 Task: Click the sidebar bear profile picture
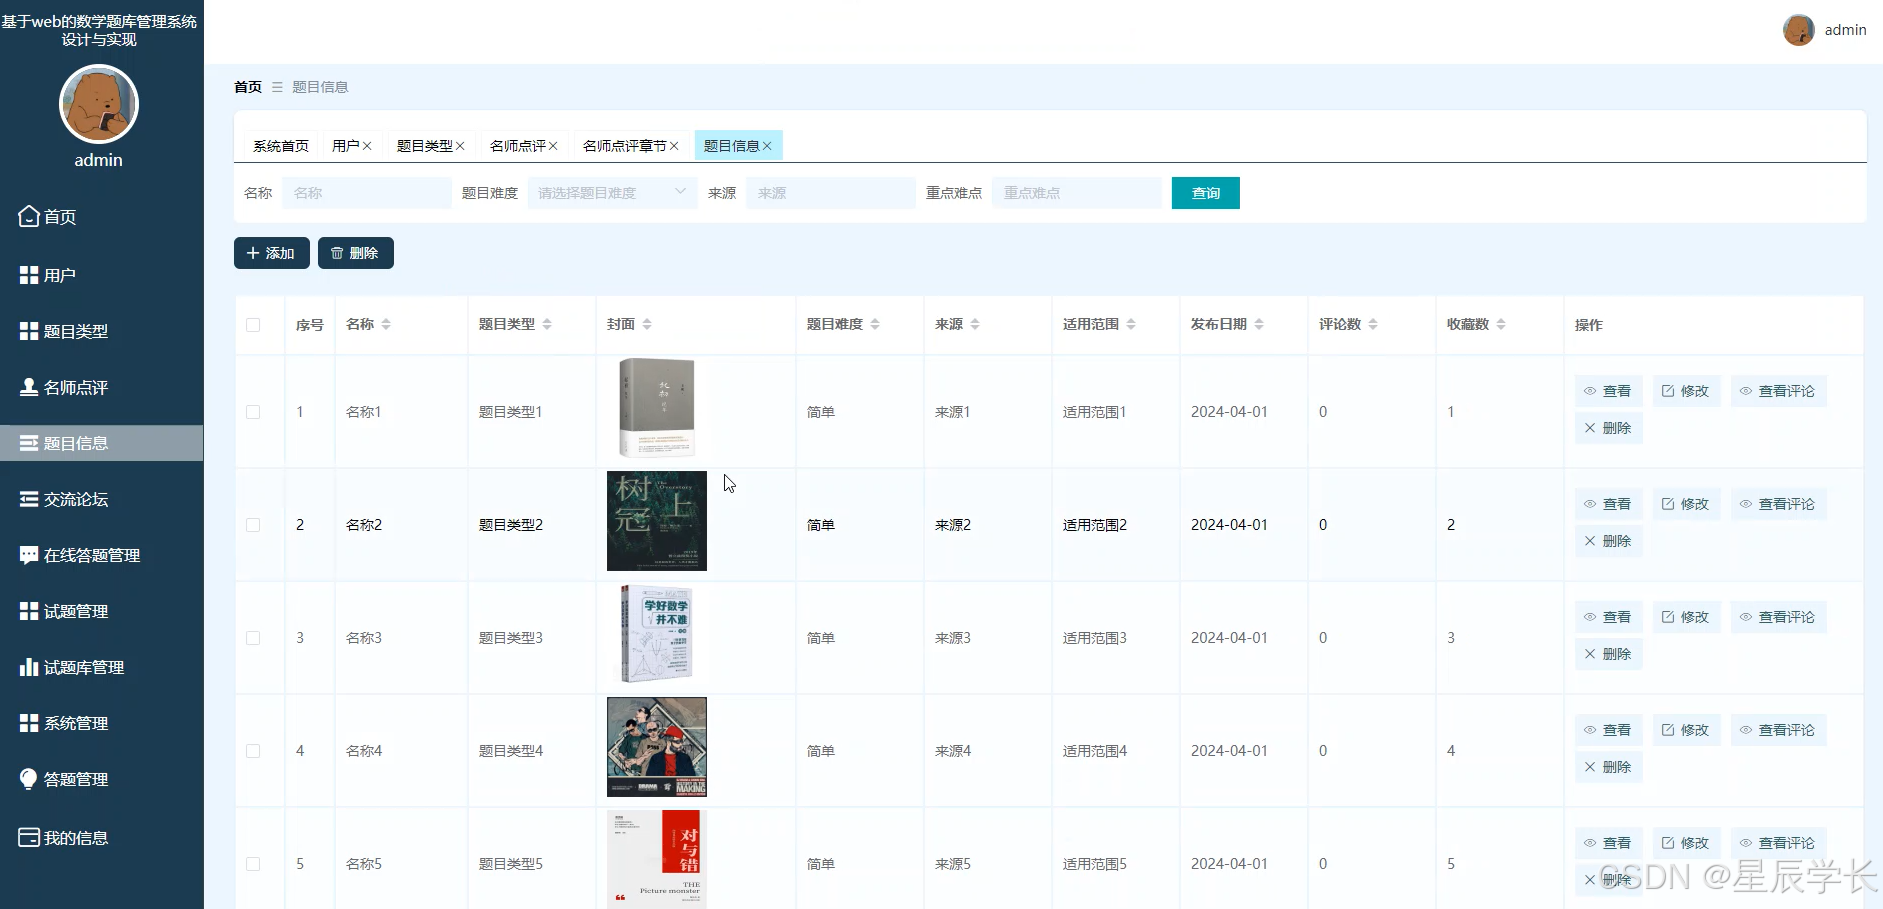[x=99, y=104]
